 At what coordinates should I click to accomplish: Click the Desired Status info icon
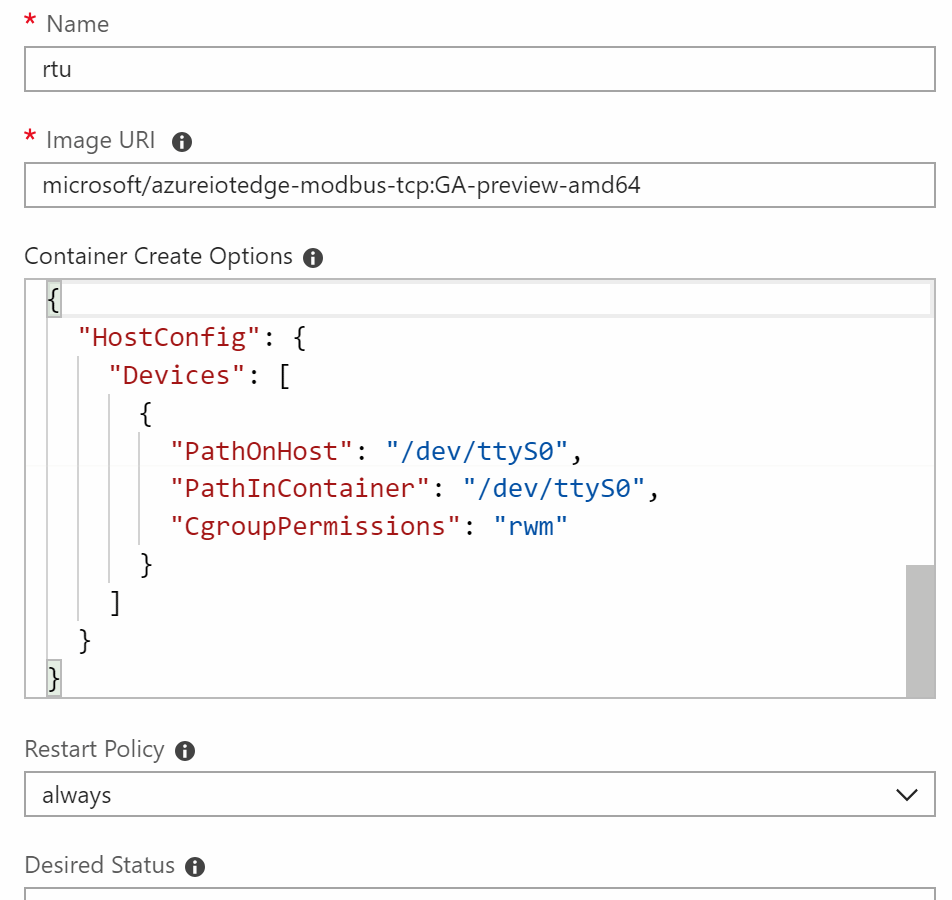click(x=195, y=867)
